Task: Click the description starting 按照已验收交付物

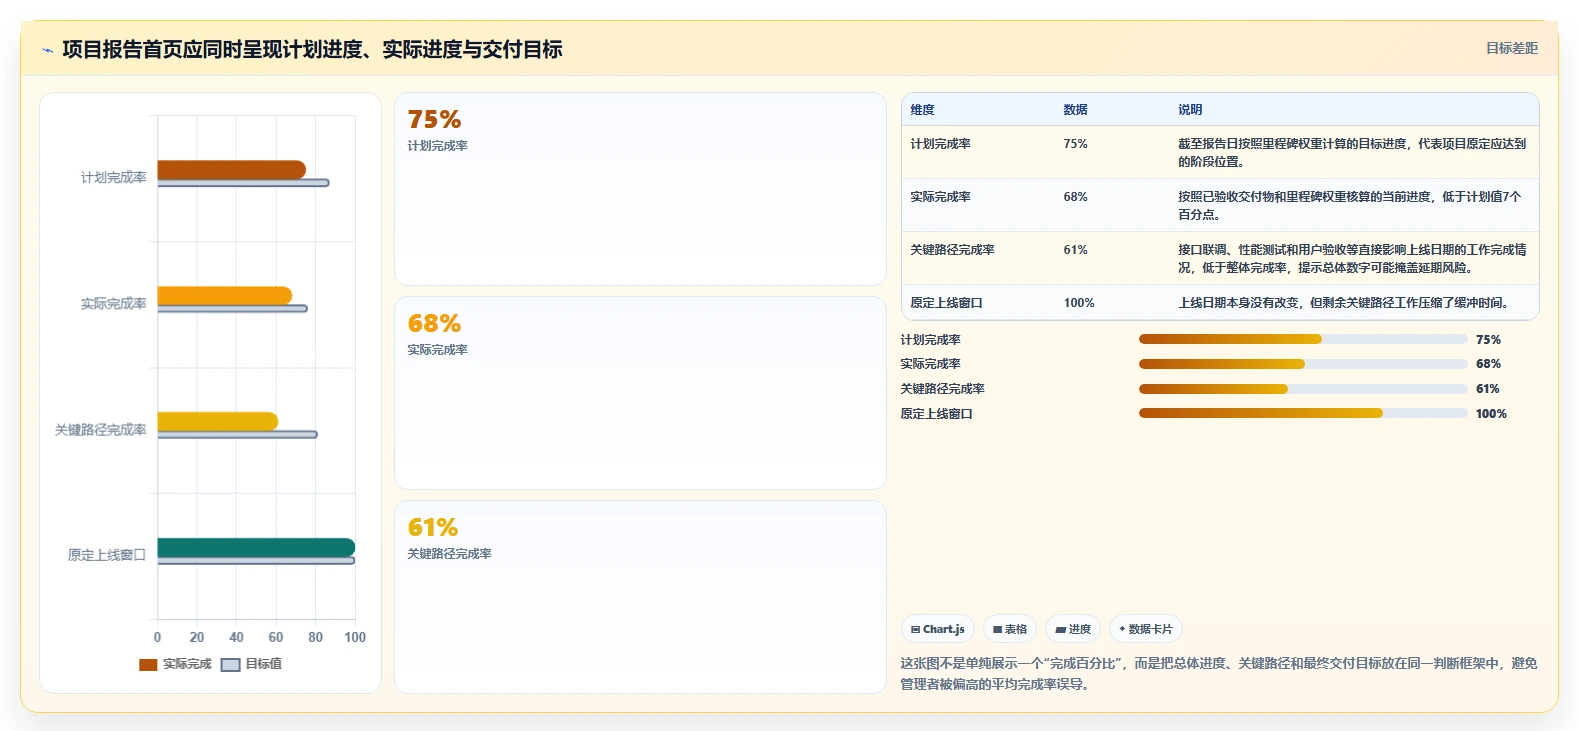Action: pos(1350,206)
